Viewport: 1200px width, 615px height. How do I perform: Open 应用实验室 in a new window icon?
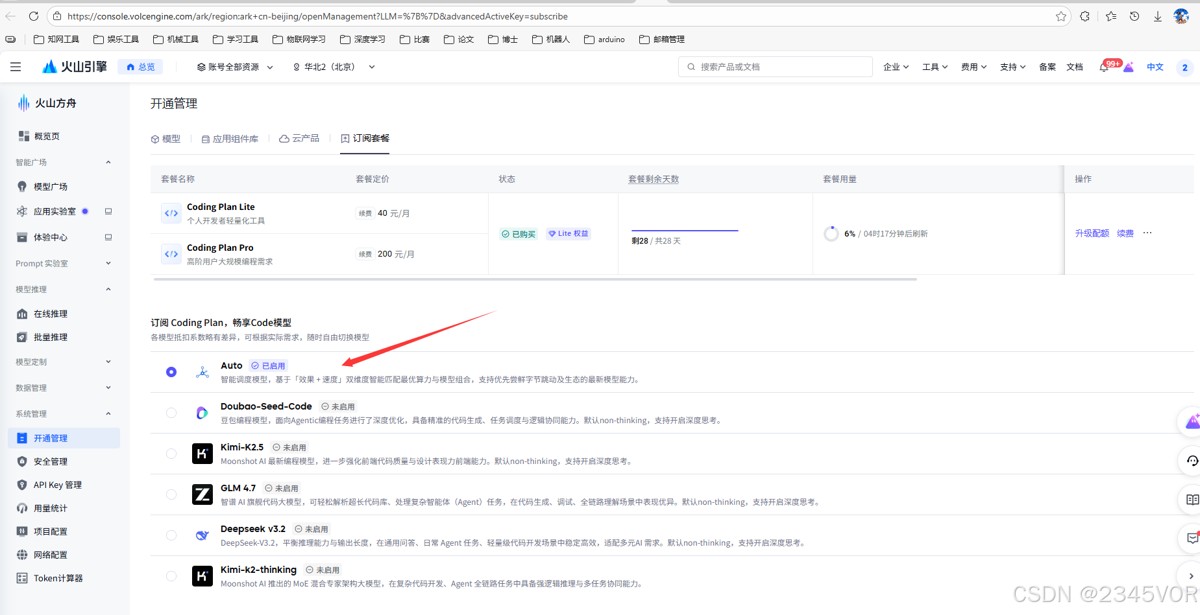pyautogui.click(x=108, y=212)
